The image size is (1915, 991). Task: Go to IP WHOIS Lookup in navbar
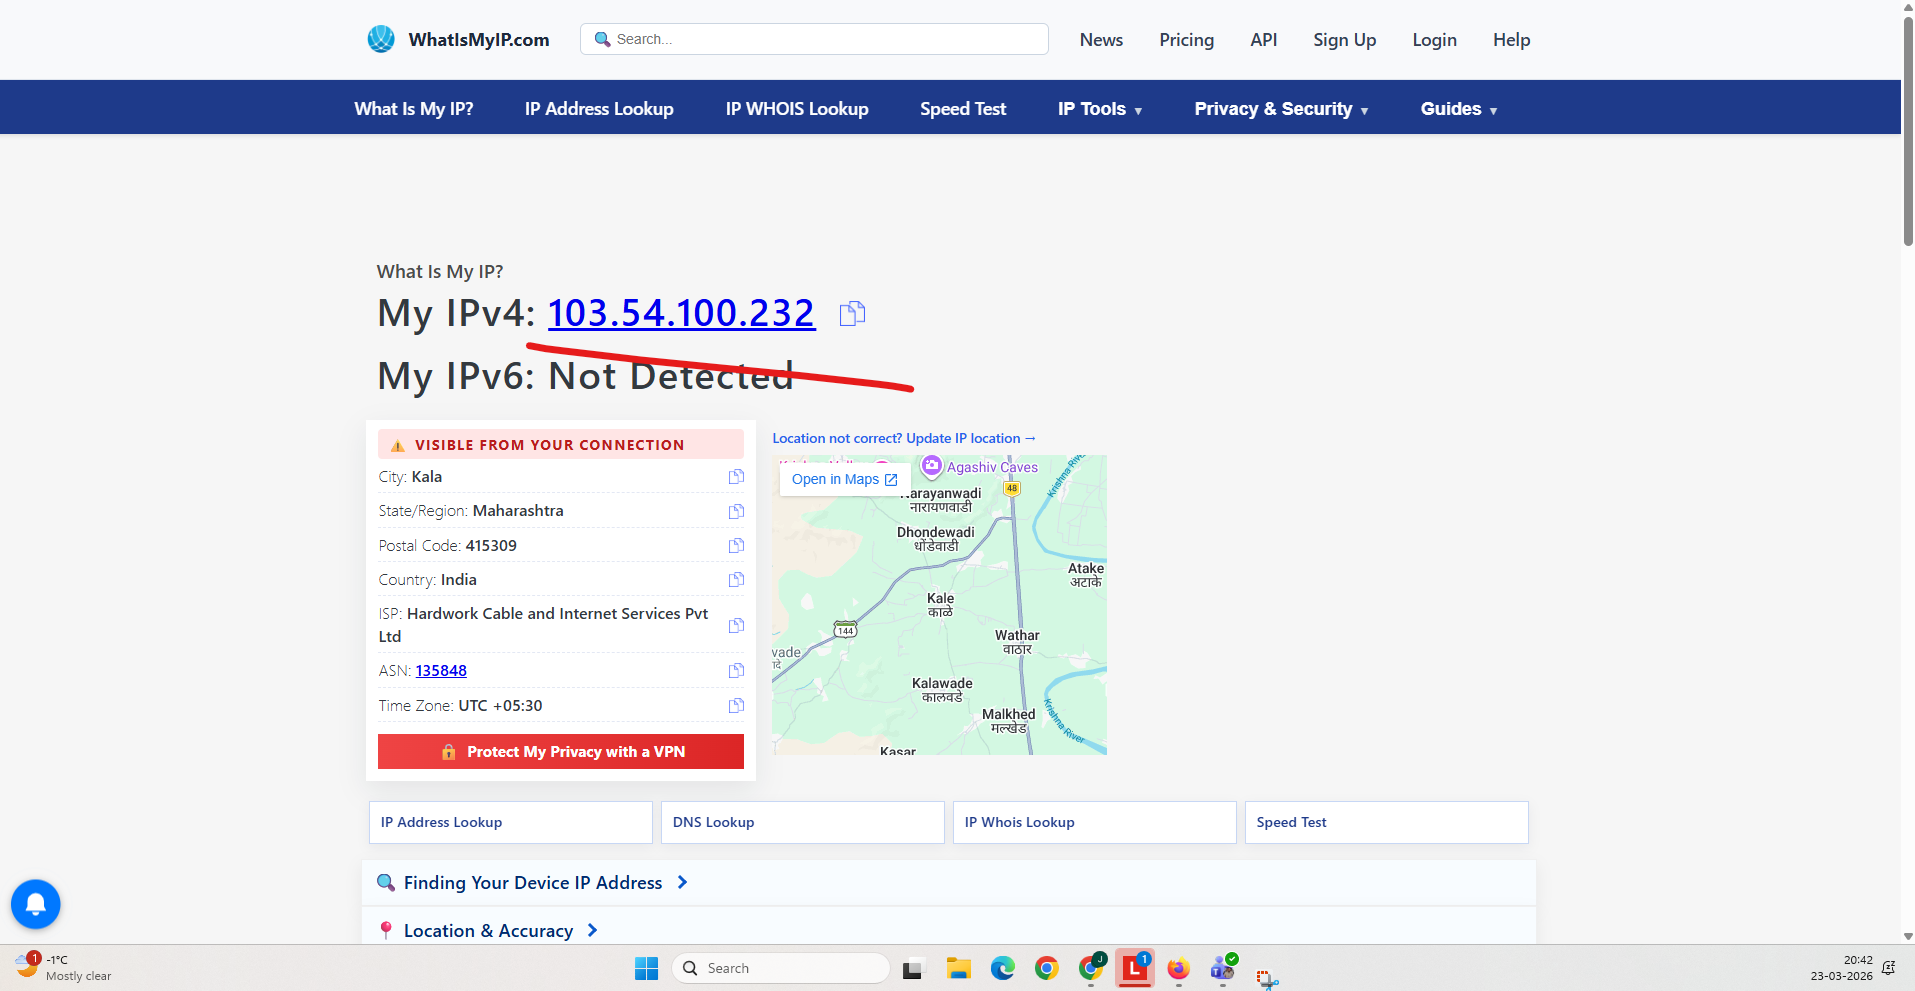pyautogui.click(x=796, y=109)
